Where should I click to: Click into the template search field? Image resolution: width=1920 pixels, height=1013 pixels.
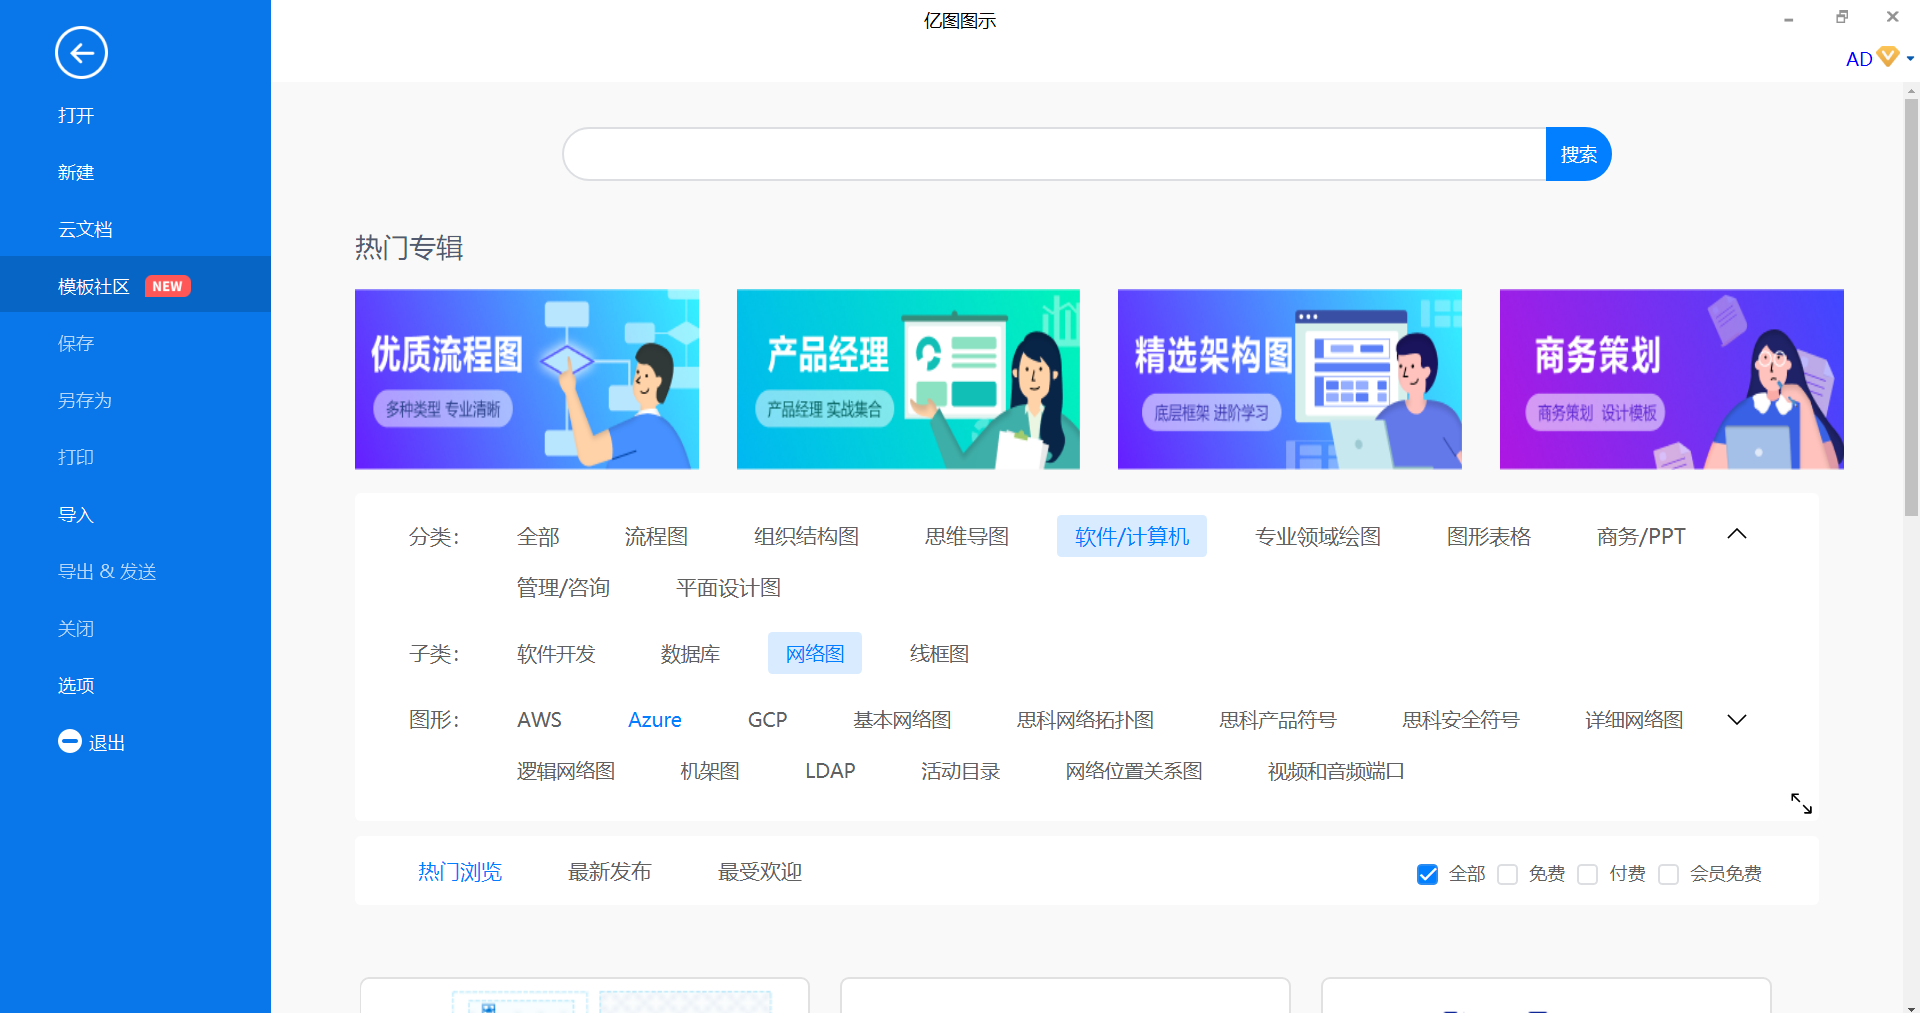click(x=1054, y=154)
